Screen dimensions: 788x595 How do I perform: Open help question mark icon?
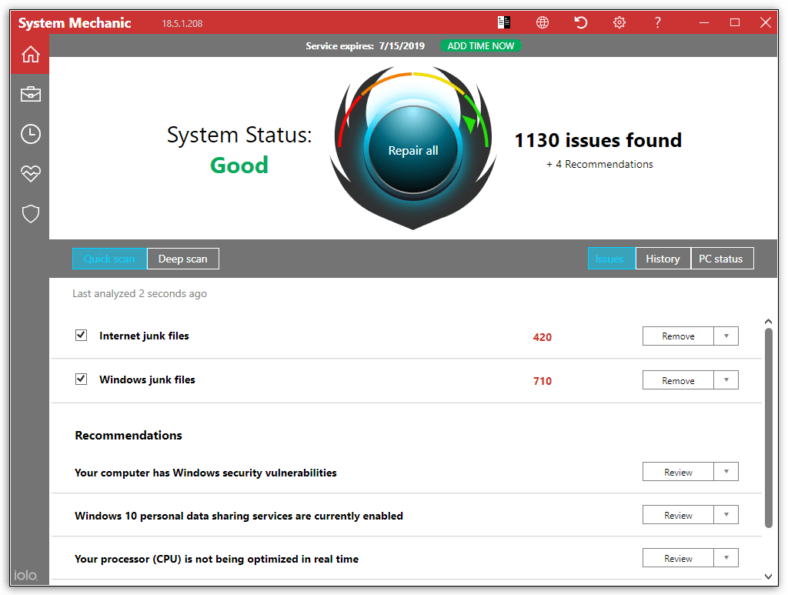657,23
